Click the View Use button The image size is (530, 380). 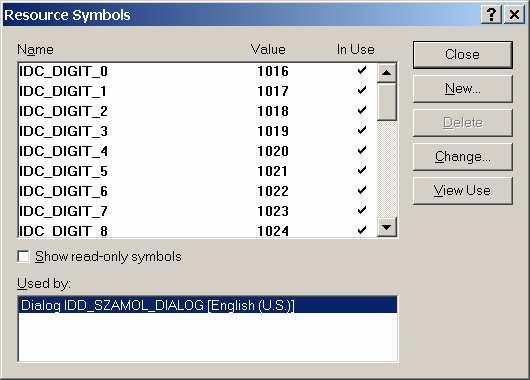click(462, 190)
